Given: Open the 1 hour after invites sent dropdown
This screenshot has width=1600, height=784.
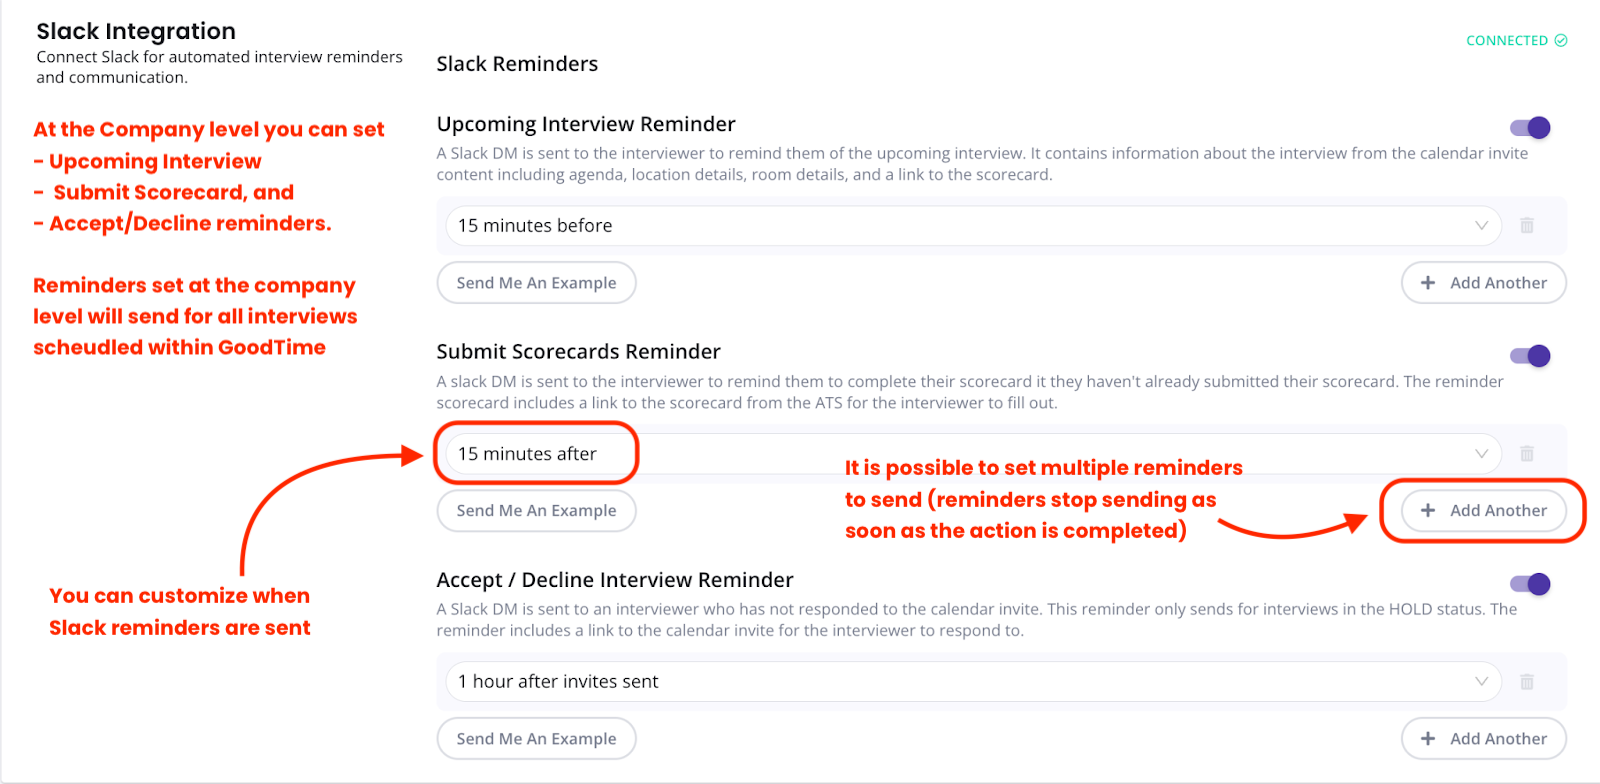Looking at the screenshot, I should pyautogui.click(x=972, y=682).
